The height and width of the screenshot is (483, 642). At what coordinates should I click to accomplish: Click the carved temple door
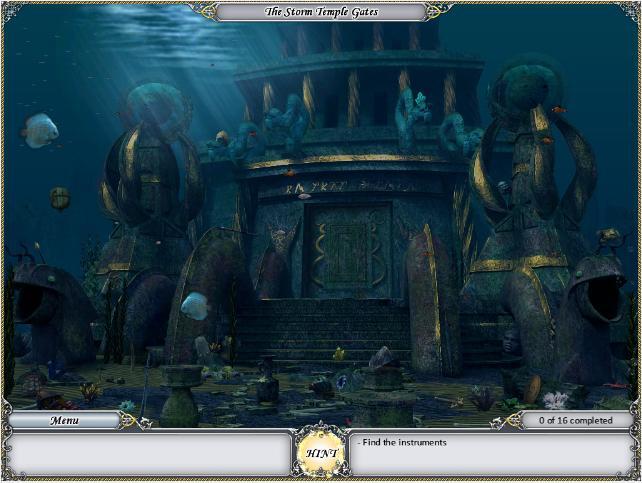348,251
